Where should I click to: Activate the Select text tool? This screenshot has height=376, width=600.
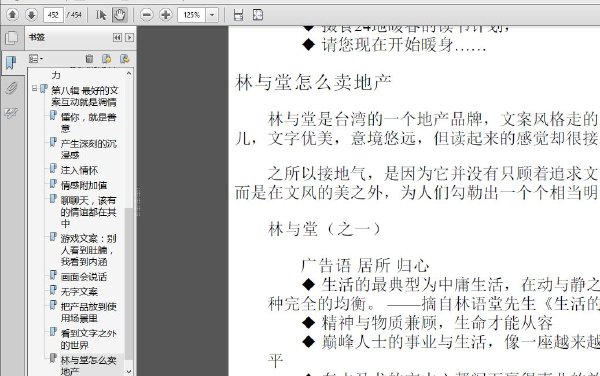[x=101, y=15]
